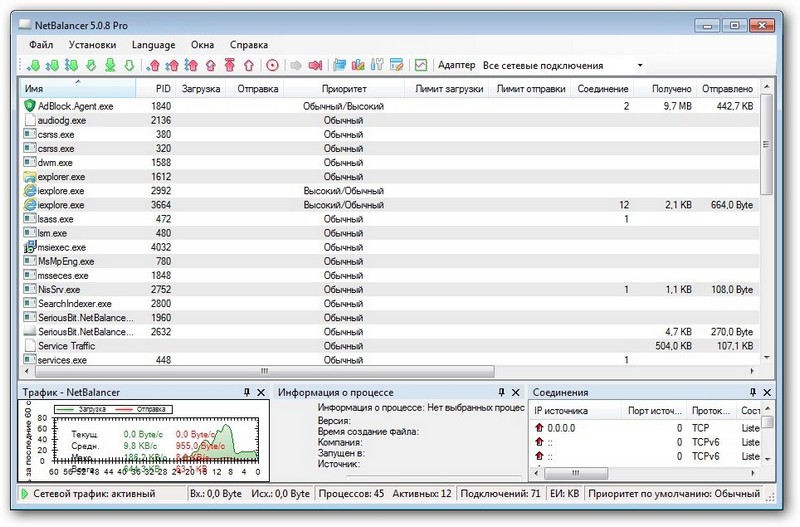
Task: Open the Установки menu
Action: tap(92, 45)
